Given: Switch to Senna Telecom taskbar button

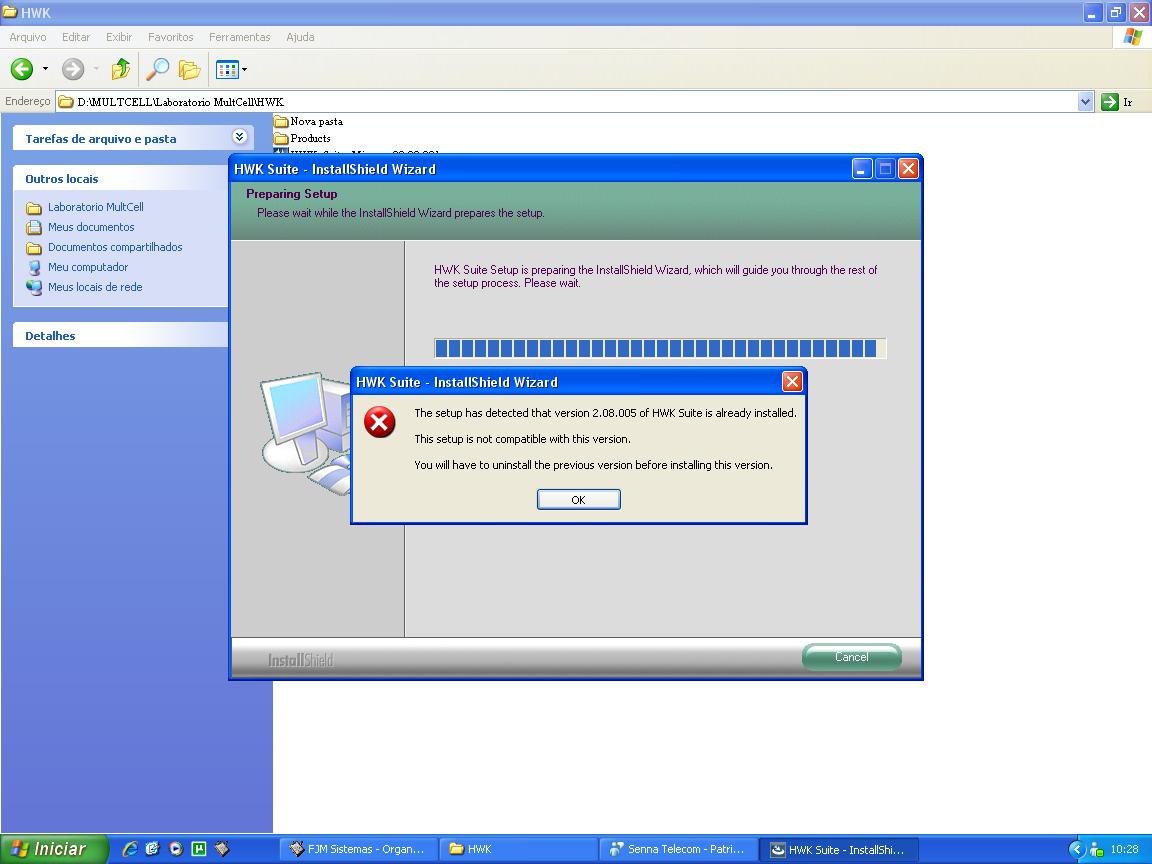Looking at the screenshot, I should pyautogui.click(x=677, y=849).
